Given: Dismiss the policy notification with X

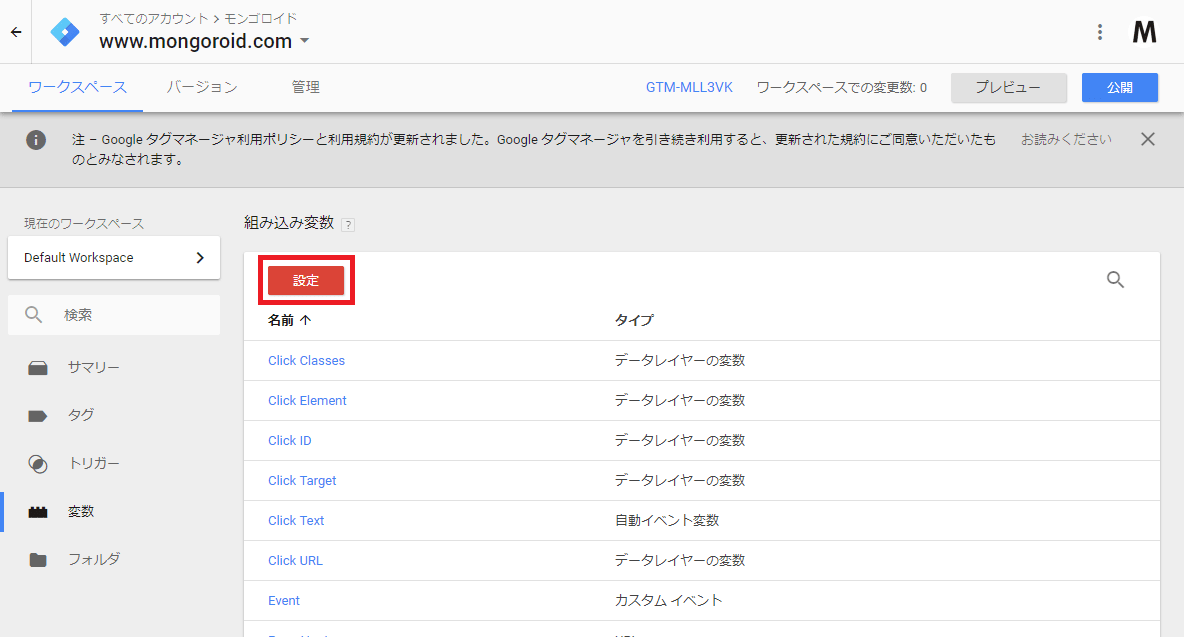Looking at the screenshot, I should tap(1148, 140).
